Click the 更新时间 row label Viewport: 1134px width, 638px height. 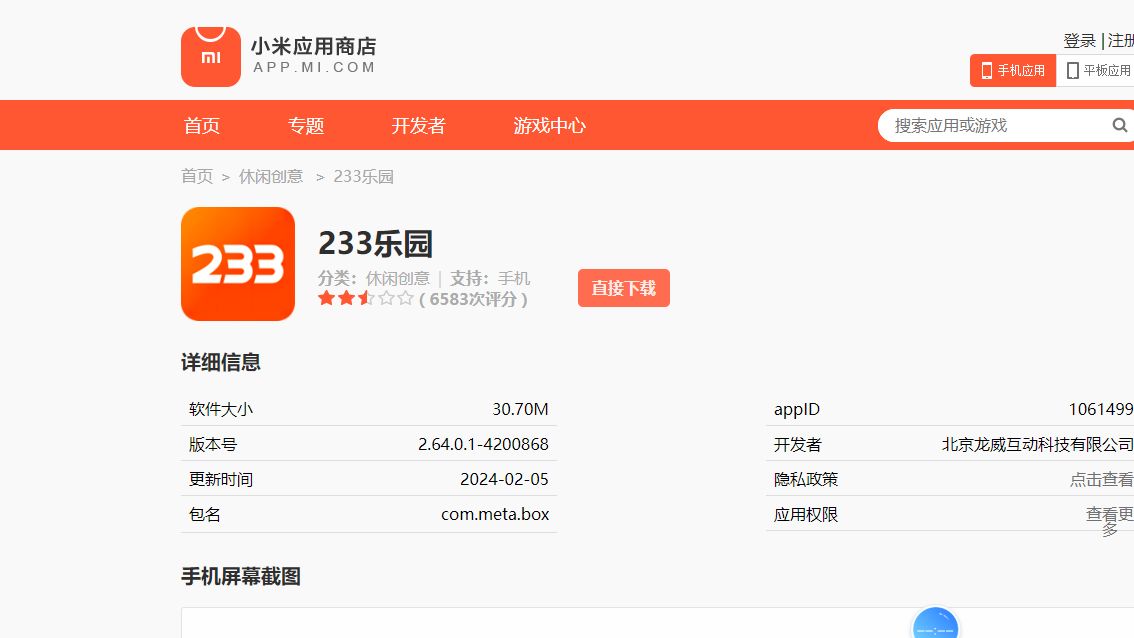[x=221, y=479]
